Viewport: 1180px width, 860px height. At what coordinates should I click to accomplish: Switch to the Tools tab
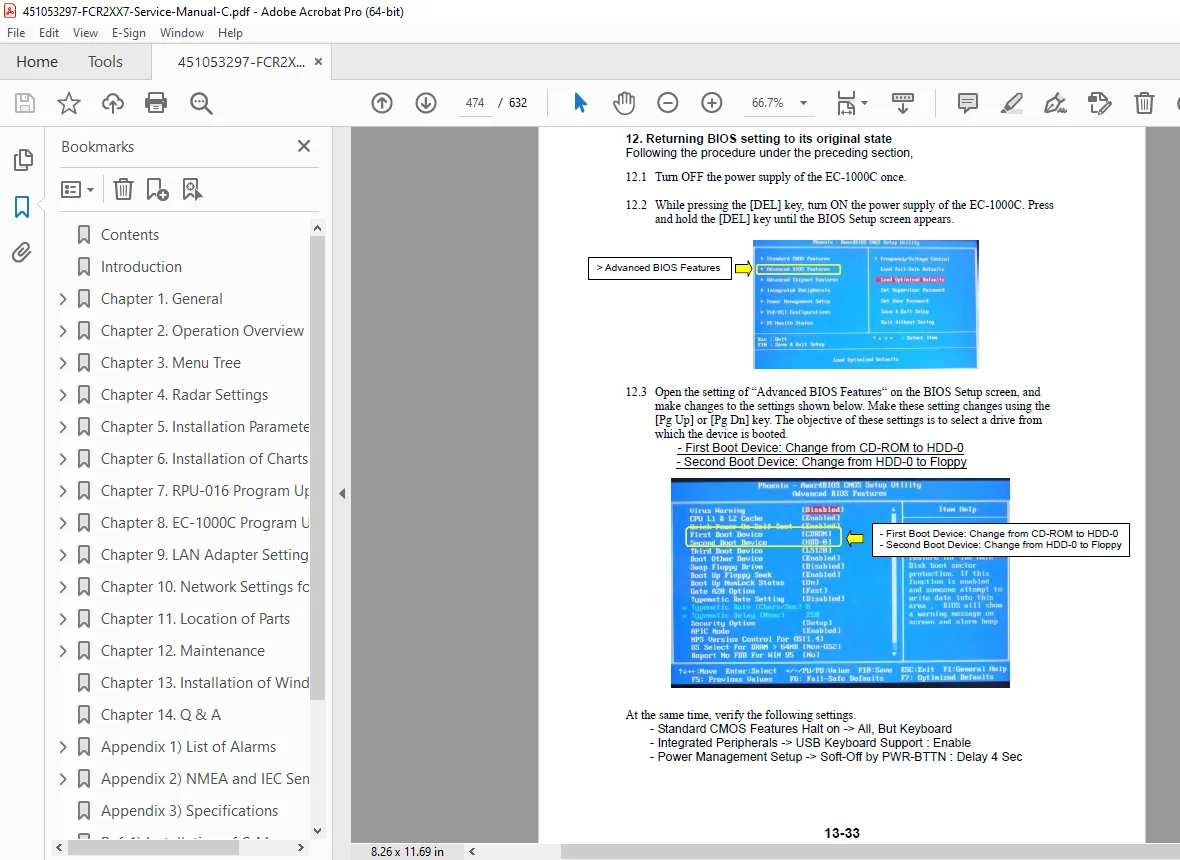(x=105, y=62)
